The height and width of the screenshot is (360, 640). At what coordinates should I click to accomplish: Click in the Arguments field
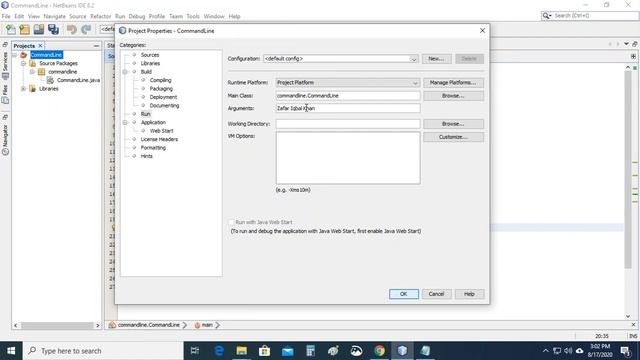point(348,108)
